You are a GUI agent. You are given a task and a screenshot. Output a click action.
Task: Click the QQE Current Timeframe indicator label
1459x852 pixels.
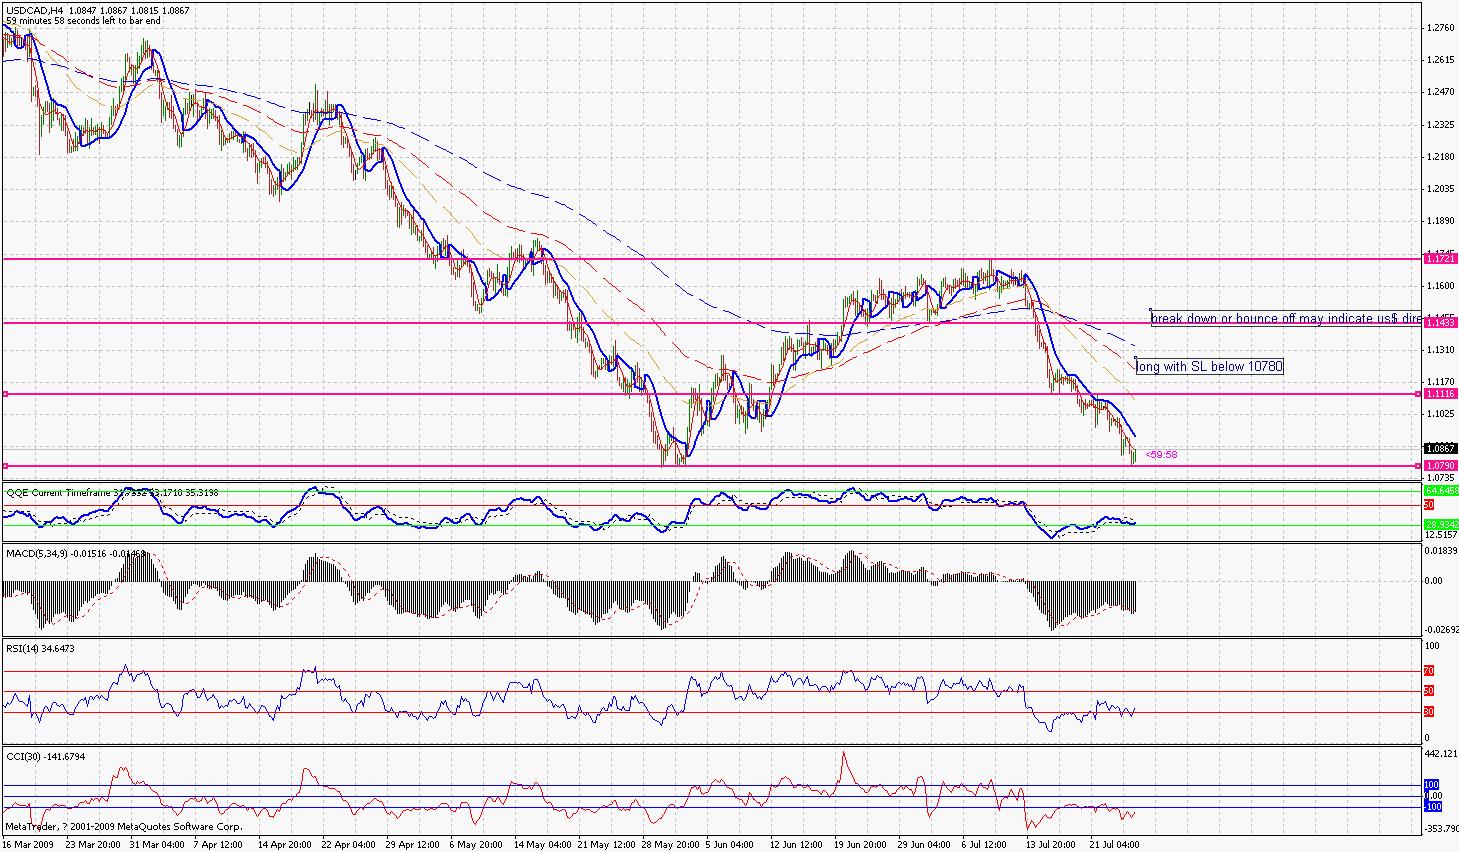coord(113,492)
